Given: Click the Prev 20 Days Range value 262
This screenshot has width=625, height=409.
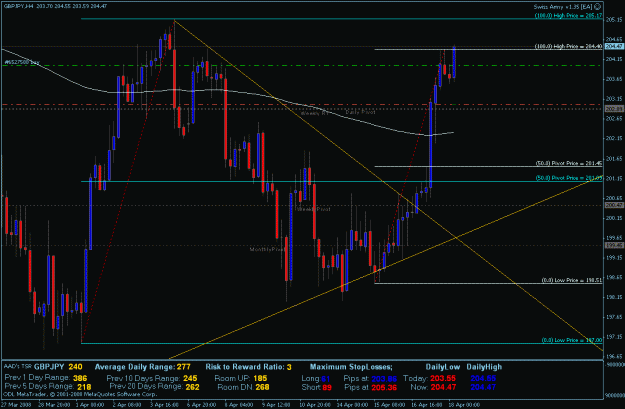Looking at the screenshot, I should tap(192, 387).
